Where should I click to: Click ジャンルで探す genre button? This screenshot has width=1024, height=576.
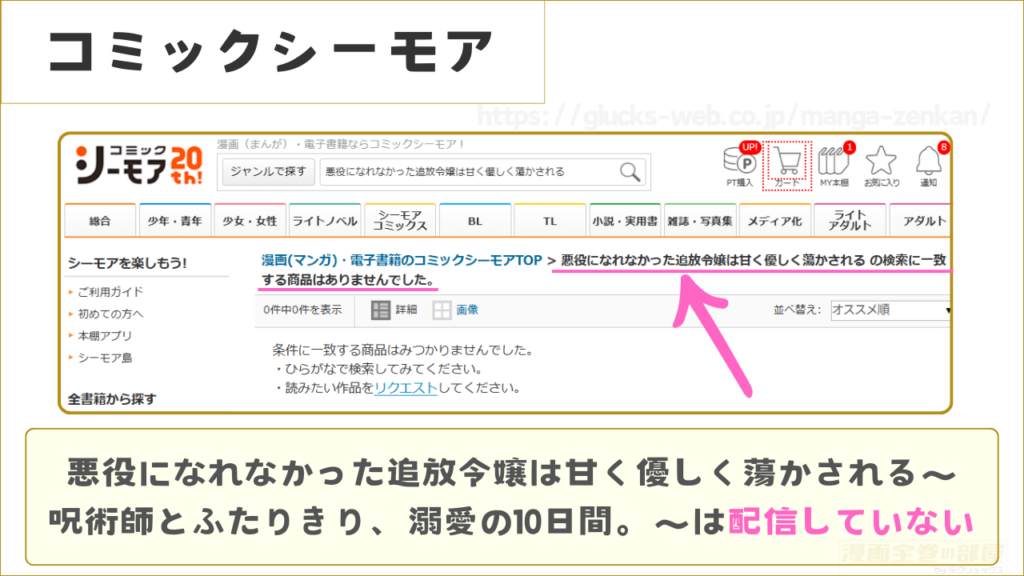coord(268,172)
